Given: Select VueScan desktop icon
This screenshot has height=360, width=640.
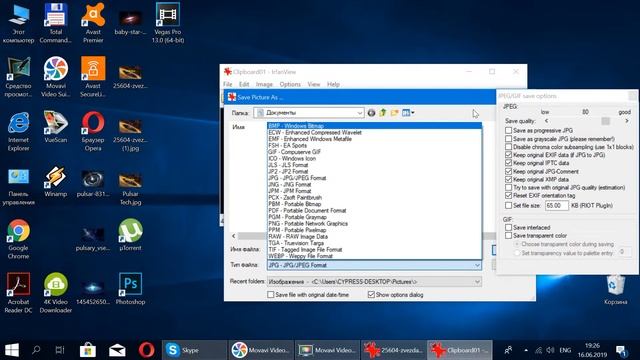Looking at the screenshot, I should click(56, 127).
